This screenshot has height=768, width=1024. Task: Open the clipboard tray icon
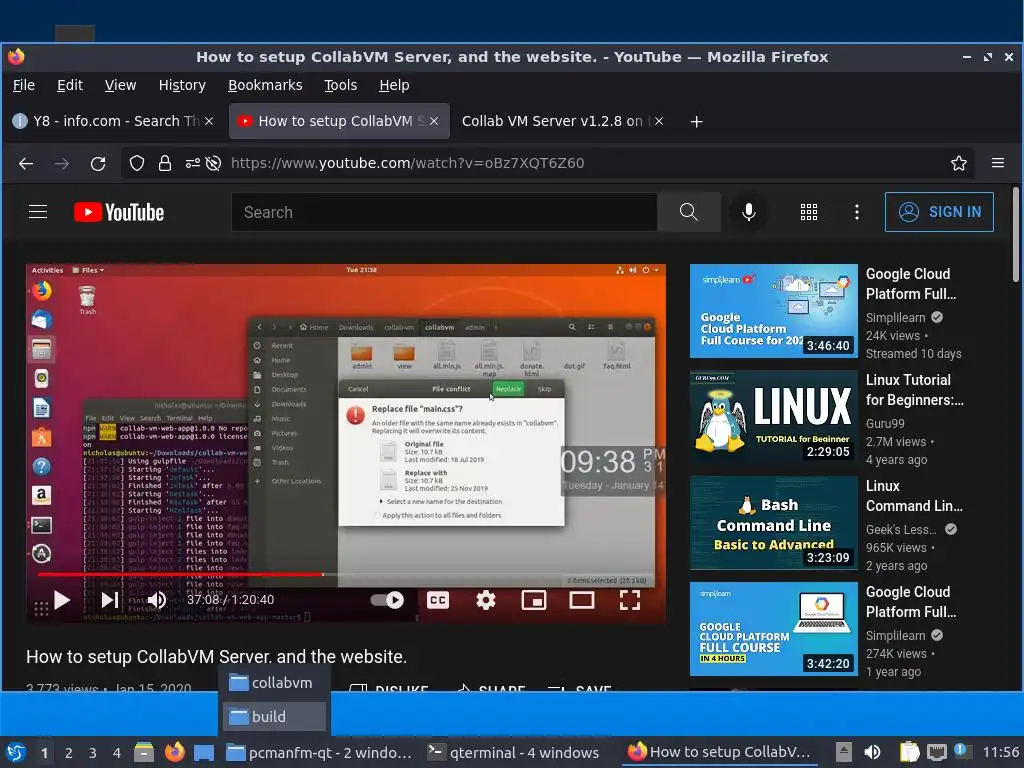point(909,752)
